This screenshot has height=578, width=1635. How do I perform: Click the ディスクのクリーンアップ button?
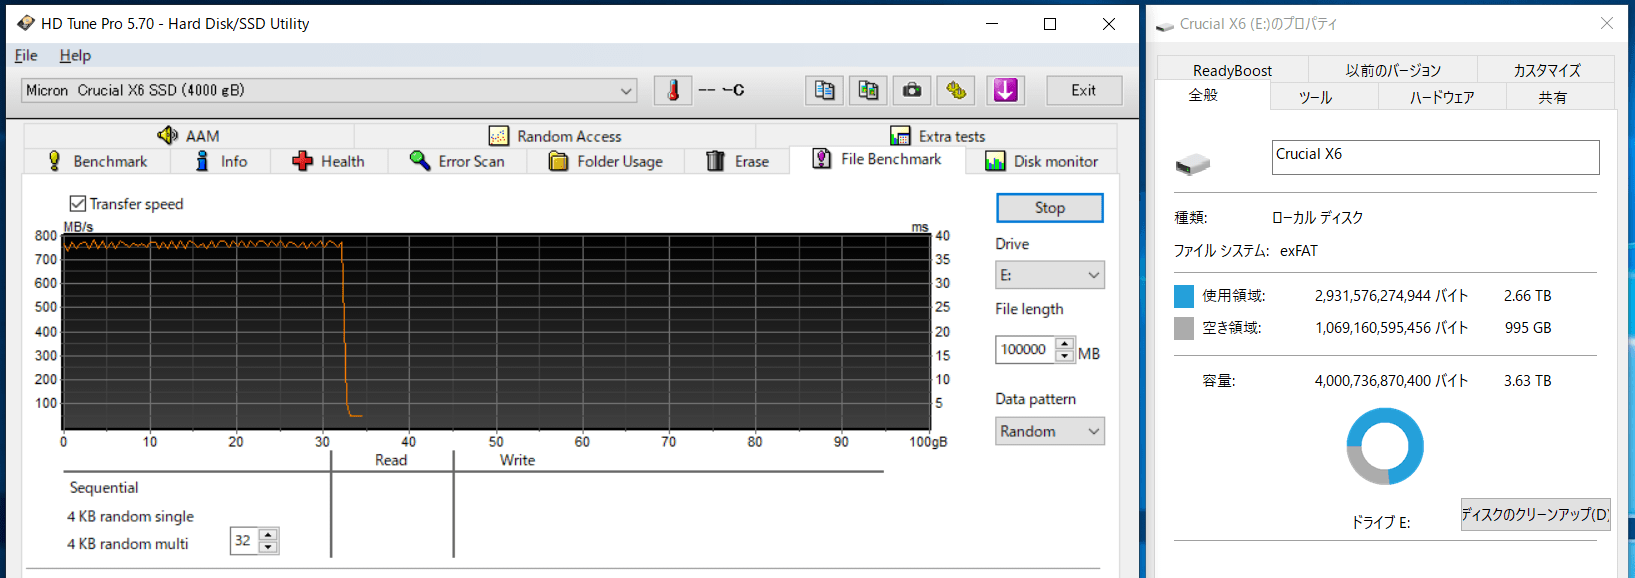click(x=1535, y=514)
